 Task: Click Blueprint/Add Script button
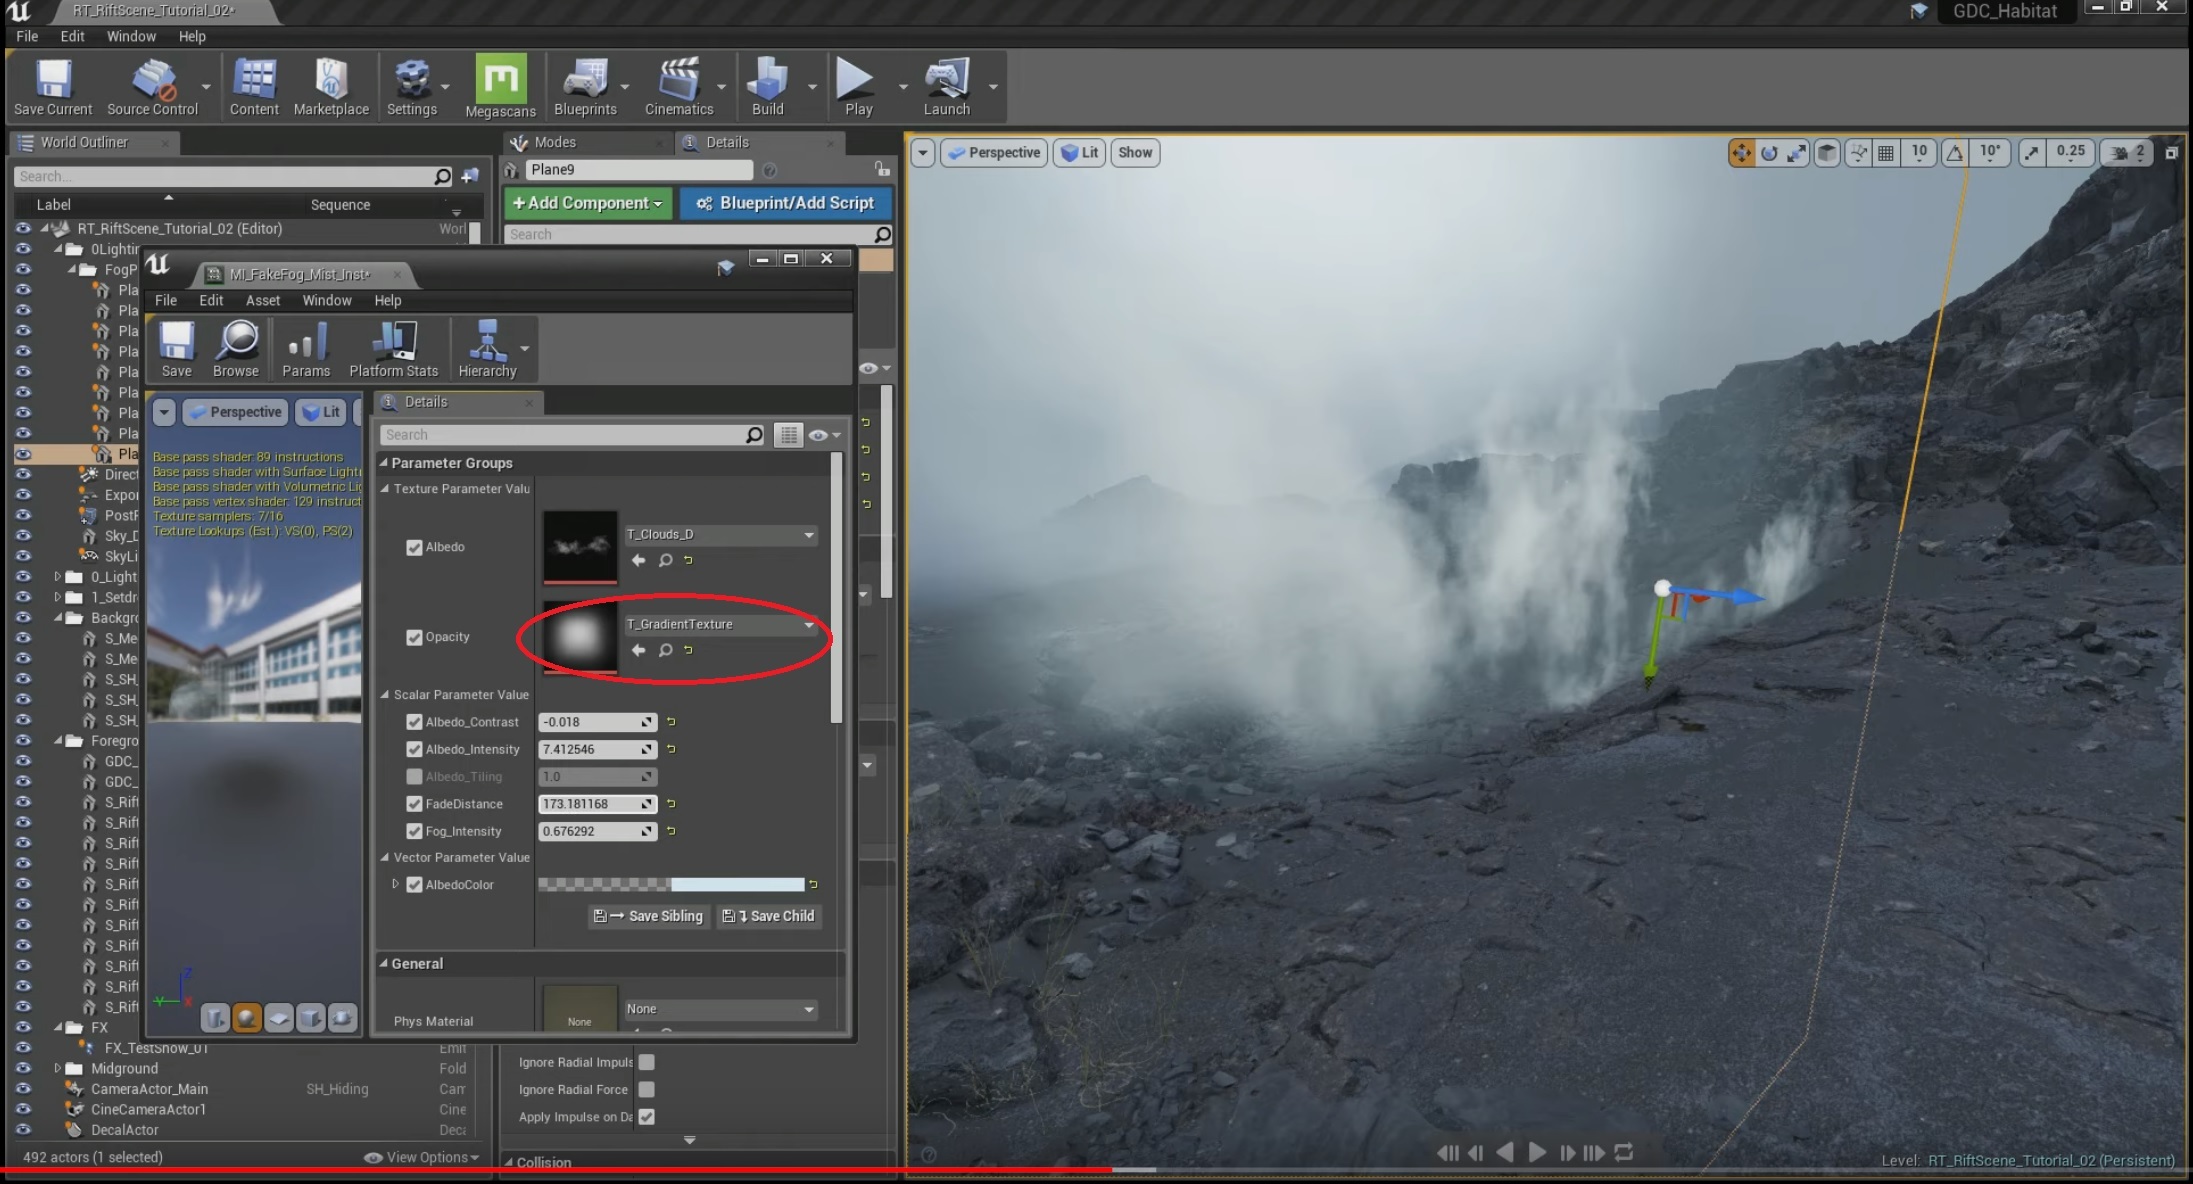tap(785, 203)
